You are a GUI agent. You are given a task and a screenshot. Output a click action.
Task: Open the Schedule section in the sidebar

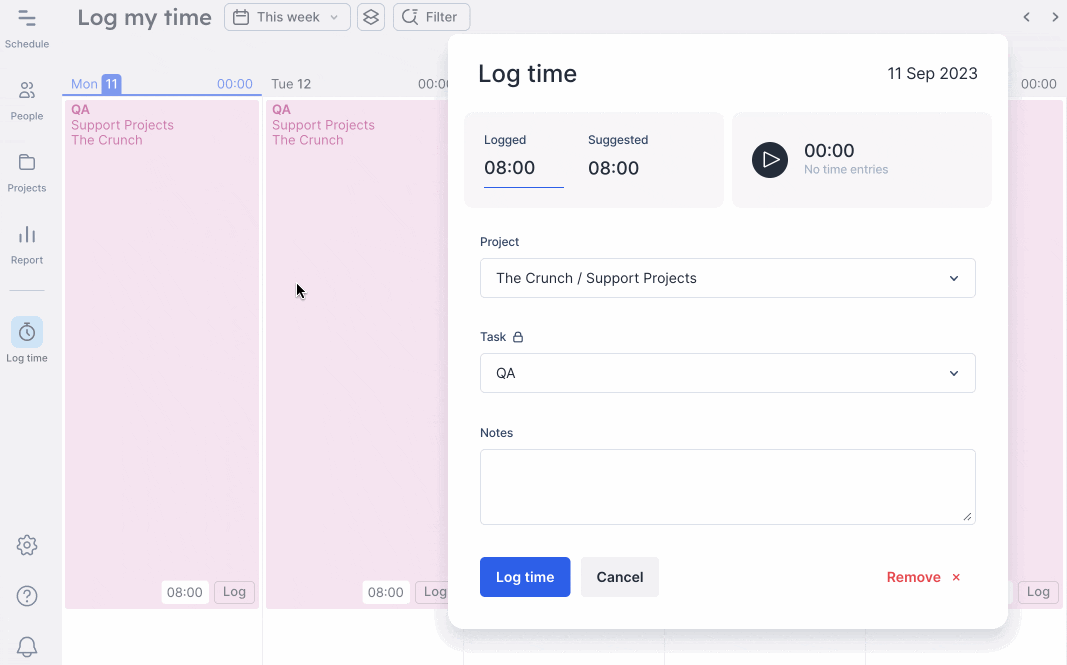point(27,27)
